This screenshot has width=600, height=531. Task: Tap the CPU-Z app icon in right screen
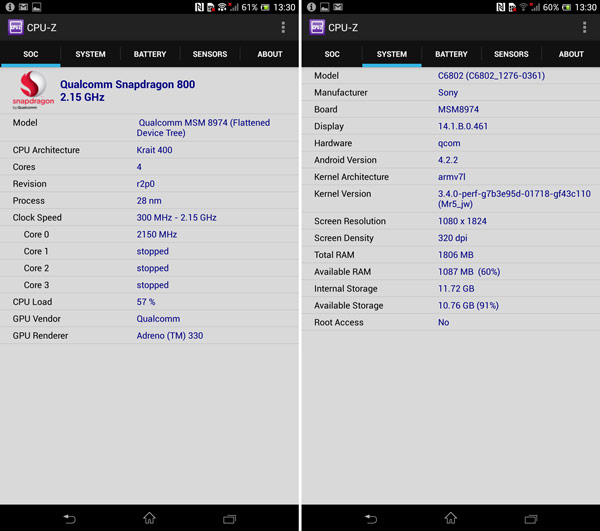pos(317,28)
